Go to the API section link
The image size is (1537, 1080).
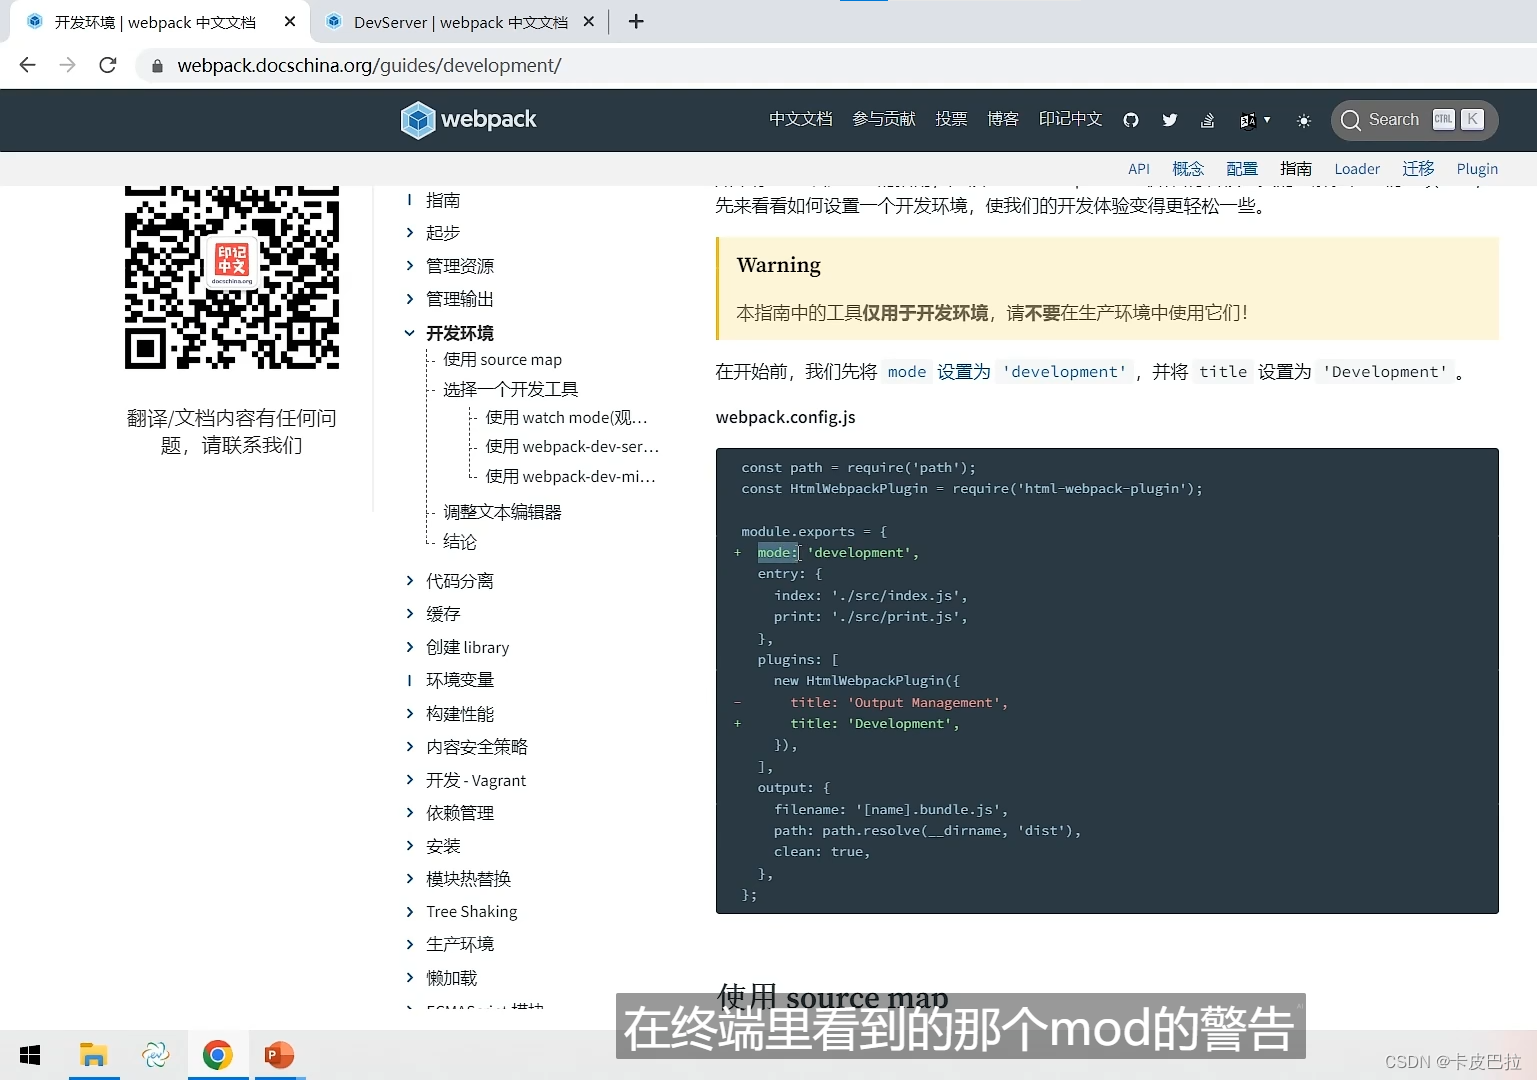point(1139,169)
